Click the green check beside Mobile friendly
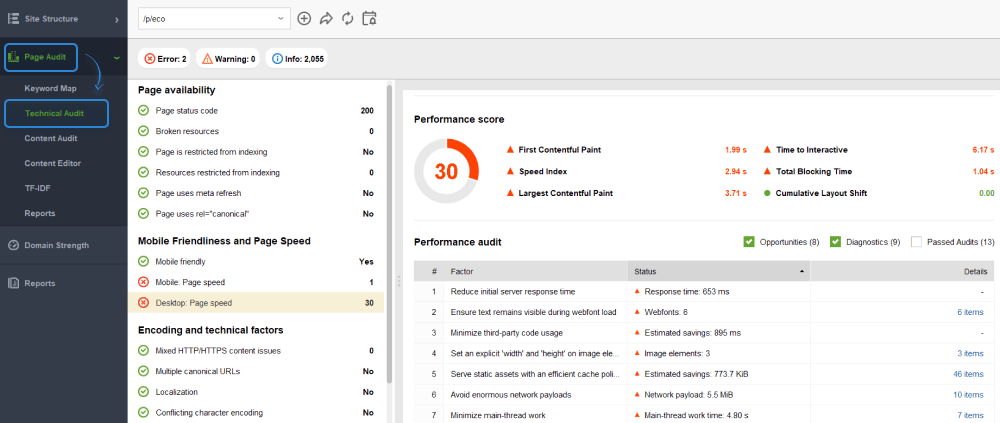 click(x=143, y=262)
